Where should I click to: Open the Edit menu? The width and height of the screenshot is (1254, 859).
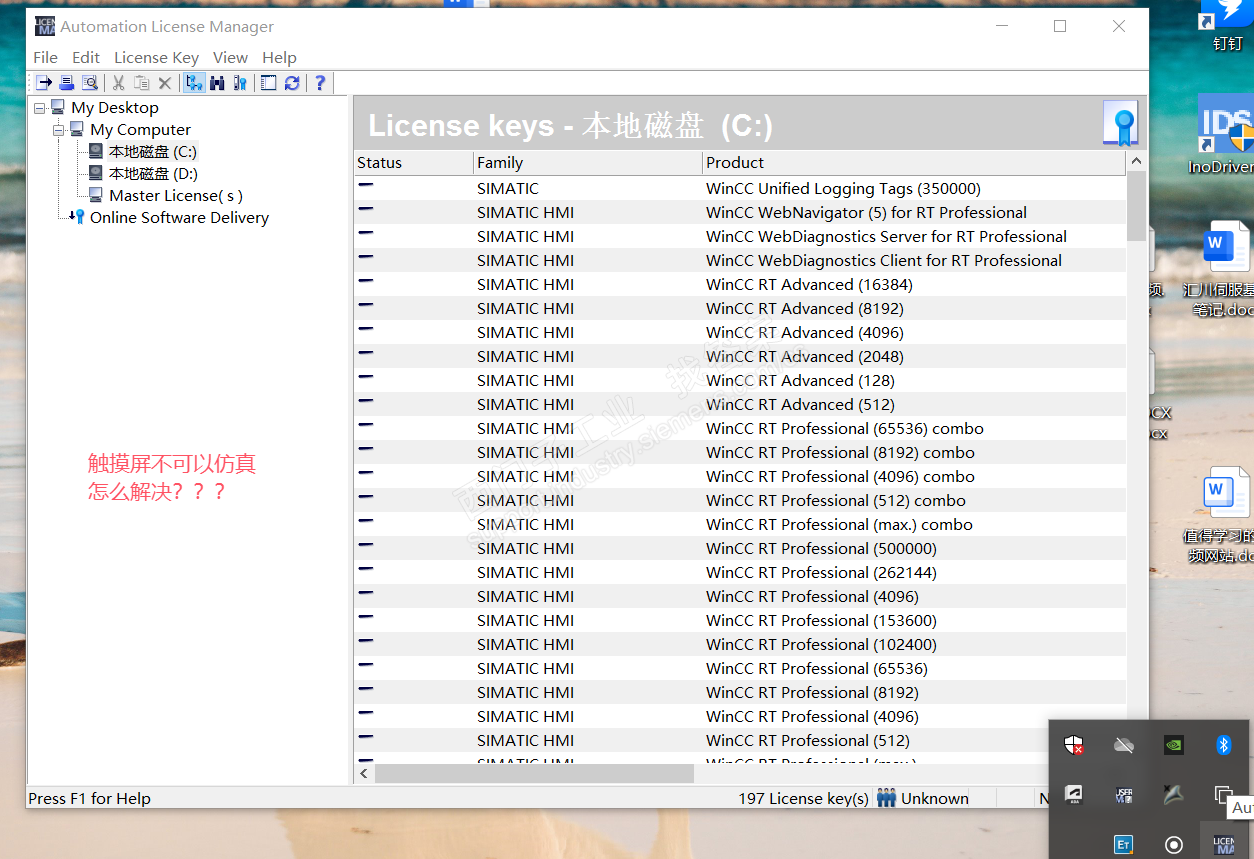(x=86, y=57)
